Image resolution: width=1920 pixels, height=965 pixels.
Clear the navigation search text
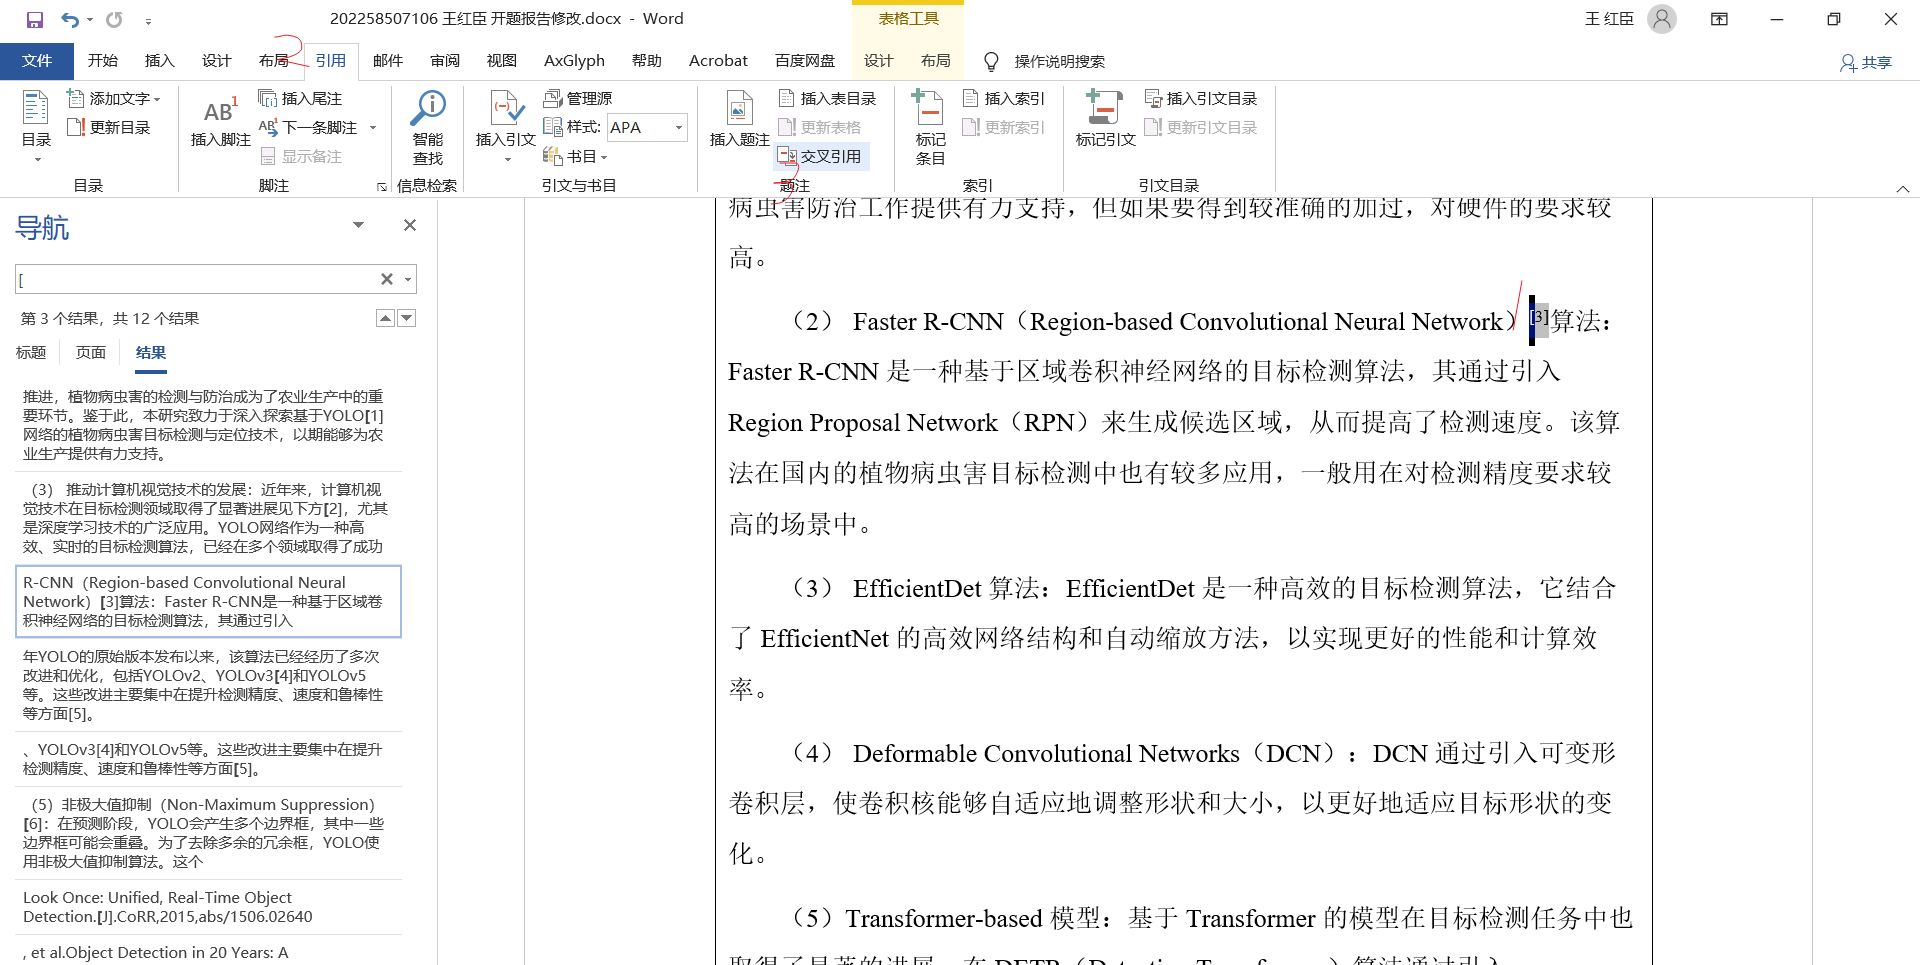(387, 279)
